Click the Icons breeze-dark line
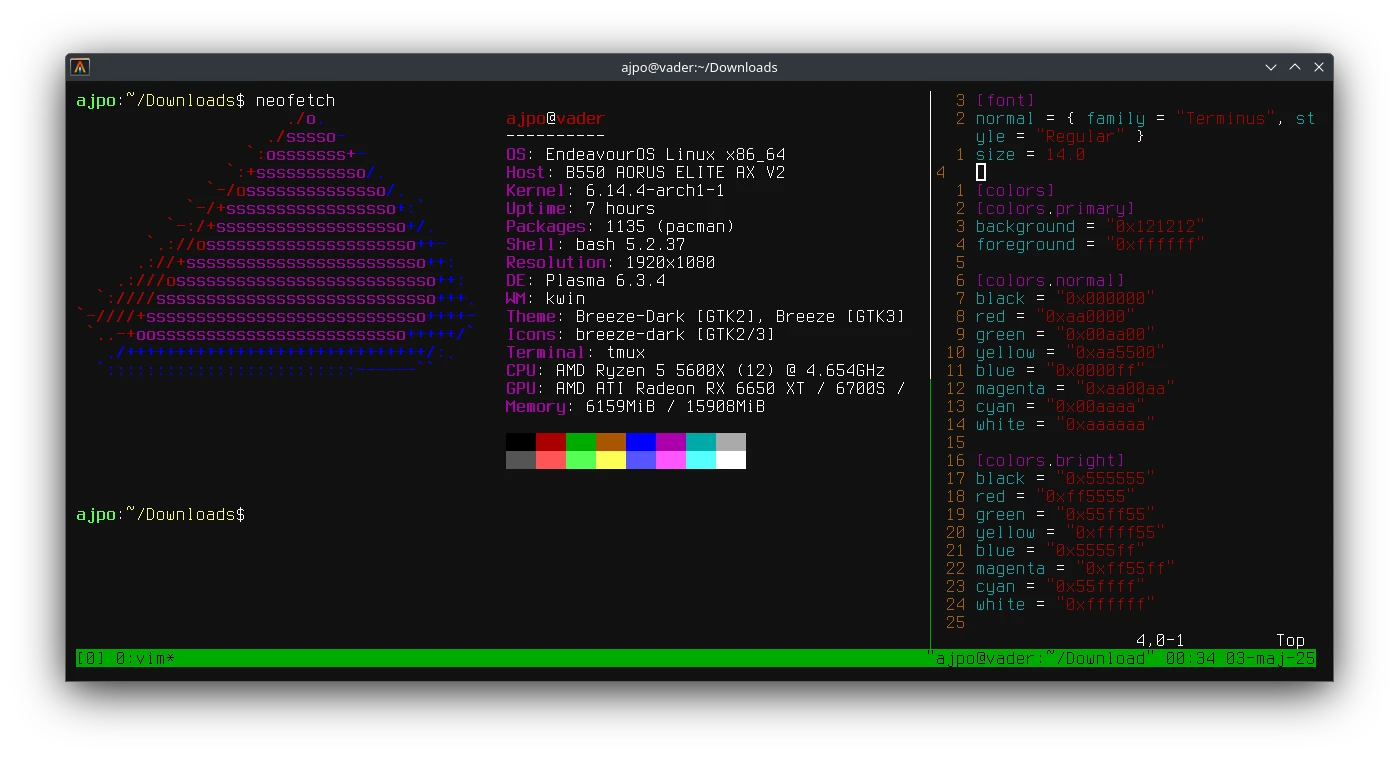Screen dimensions: 1399x759 tap(641, 334)
